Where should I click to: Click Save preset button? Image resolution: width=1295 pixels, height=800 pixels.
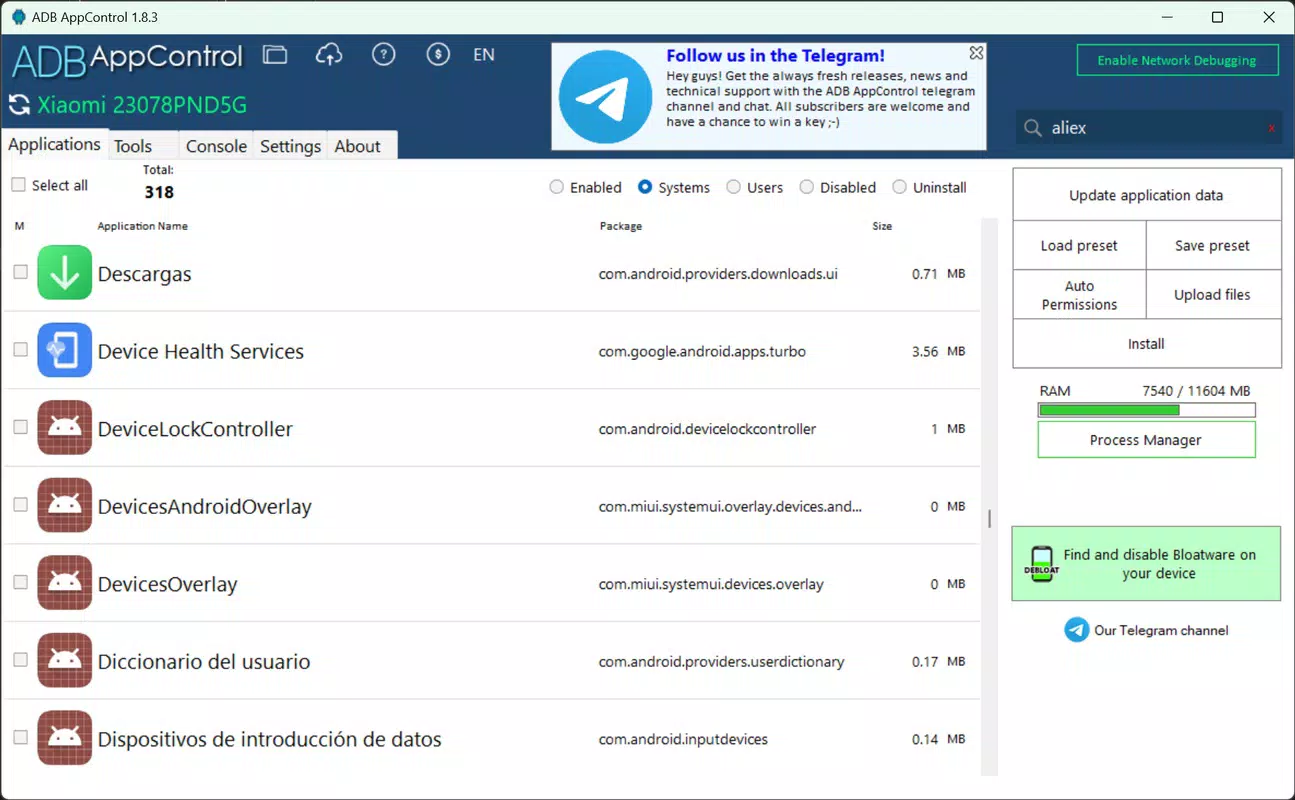[1213, 245]
